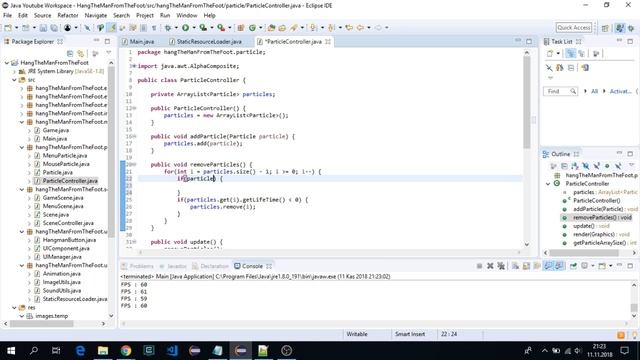Click Collapse All icon in Task List

pos(571,68)
